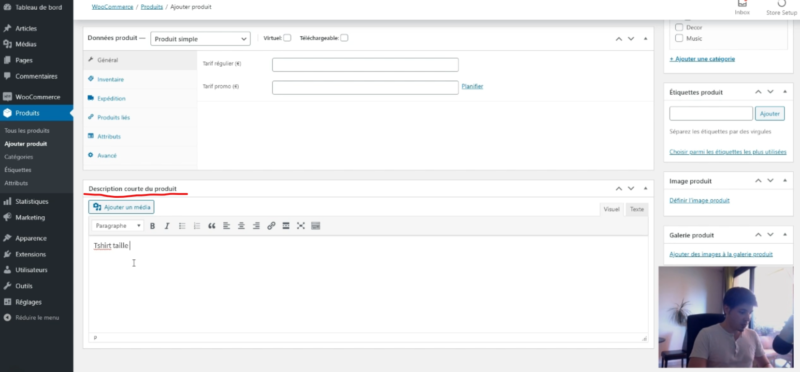
Task: Open the Inbox panel
Action: point(742,8)
